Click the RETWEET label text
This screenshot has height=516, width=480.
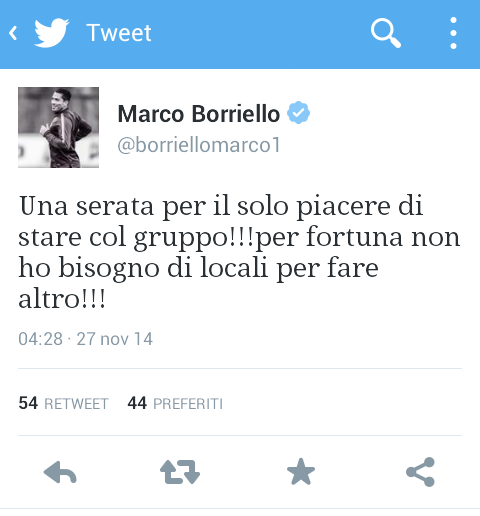[76, 404]
